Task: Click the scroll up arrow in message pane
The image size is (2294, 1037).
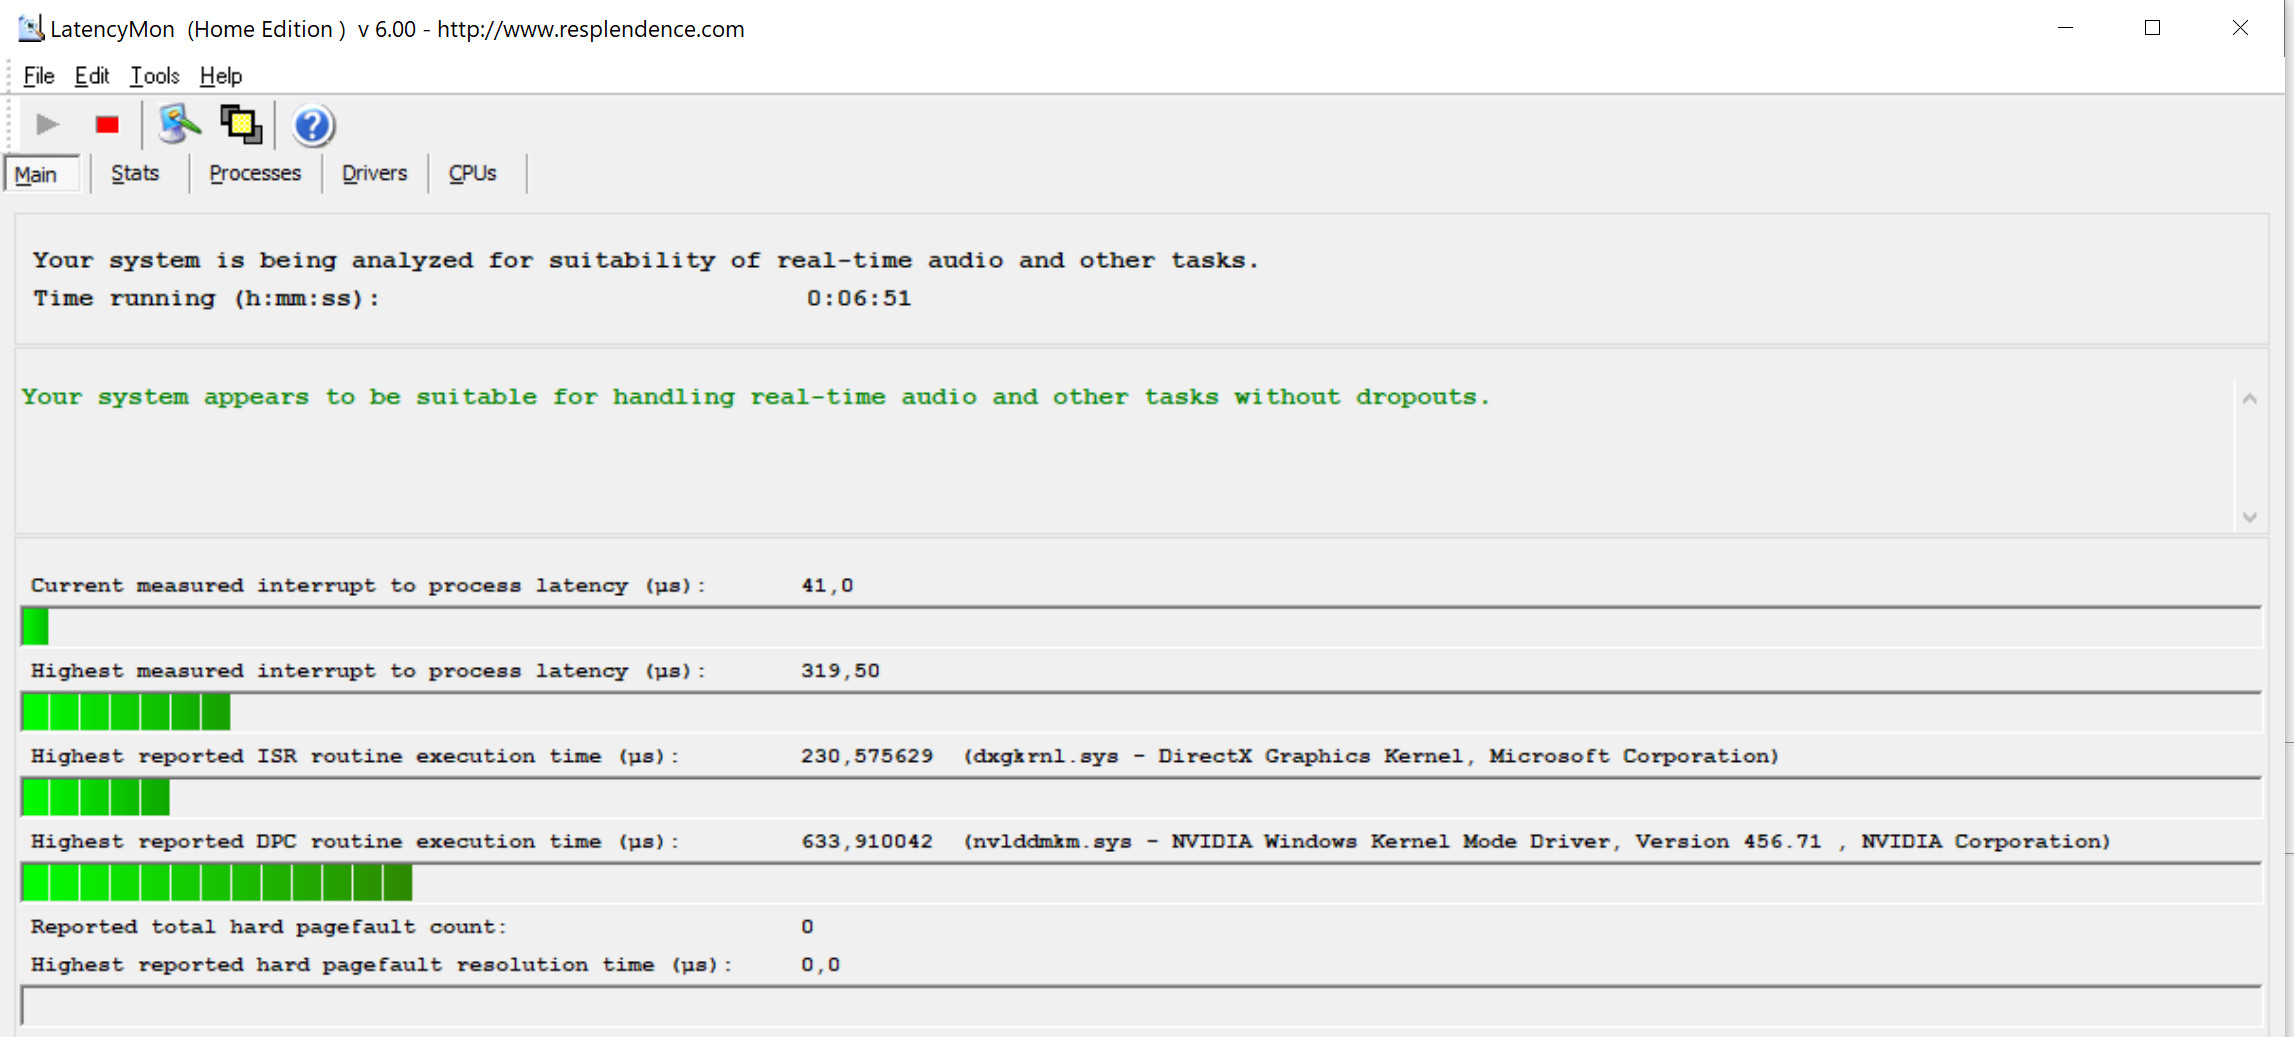Action: [2250, 399]
